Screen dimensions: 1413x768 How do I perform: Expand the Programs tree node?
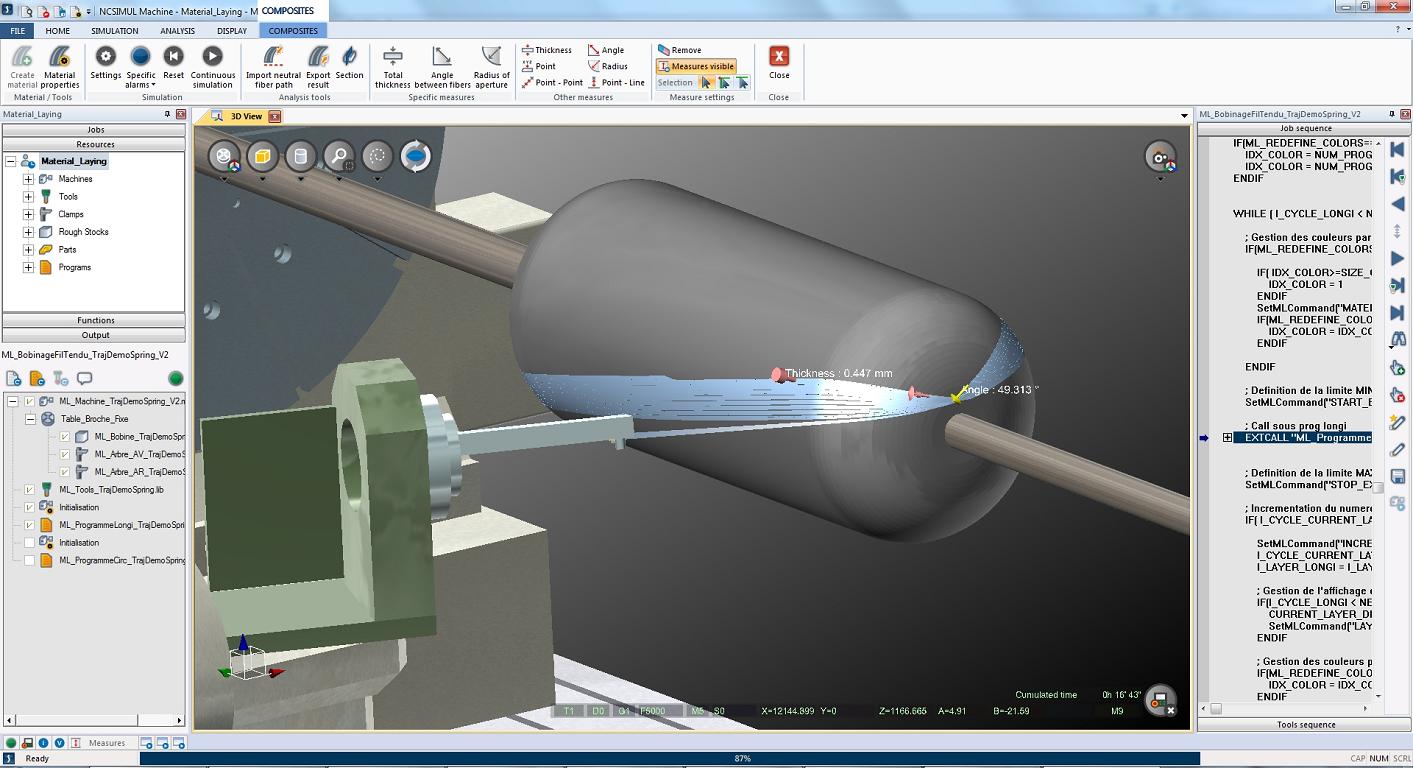(28, 267)
